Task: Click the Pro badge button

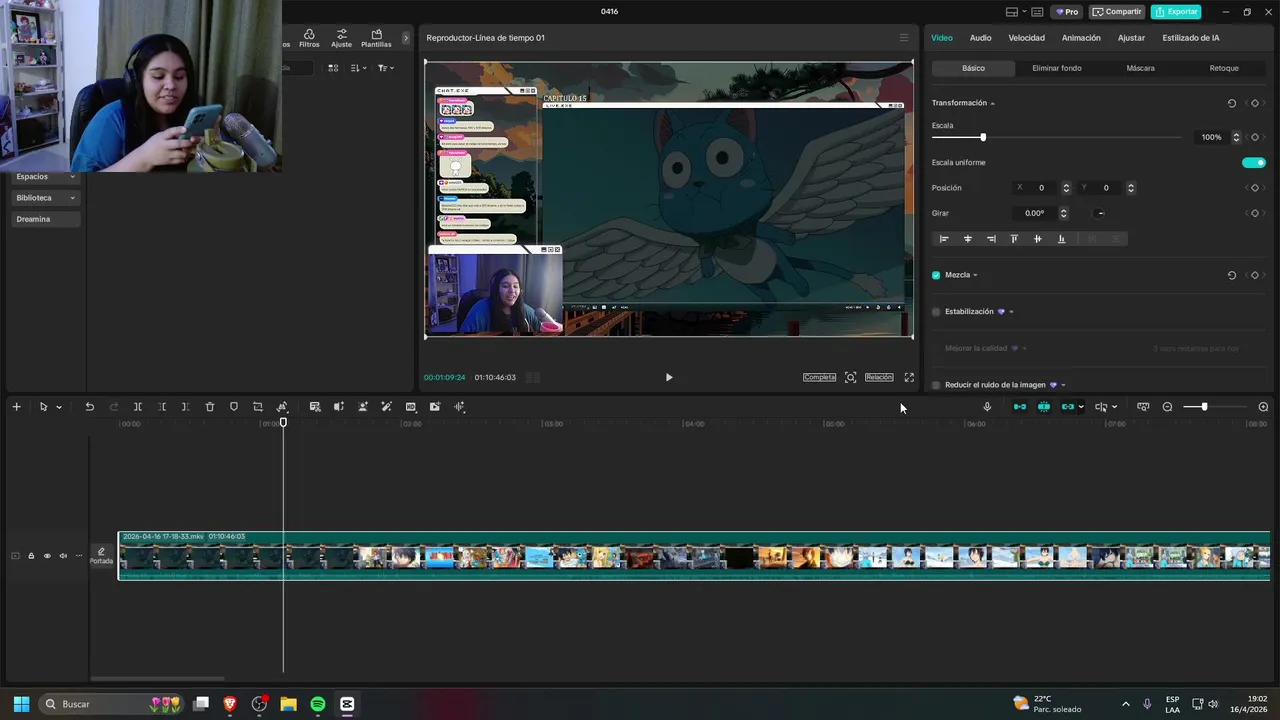Action: [1066, 12]
